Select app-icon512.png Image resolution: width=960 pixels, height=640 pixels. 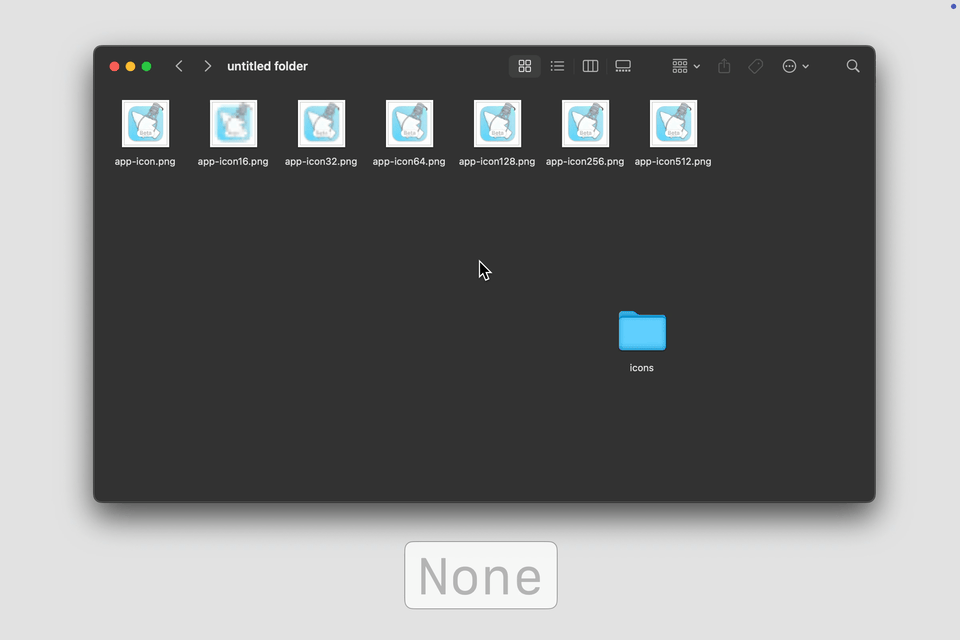coord(673,123)
